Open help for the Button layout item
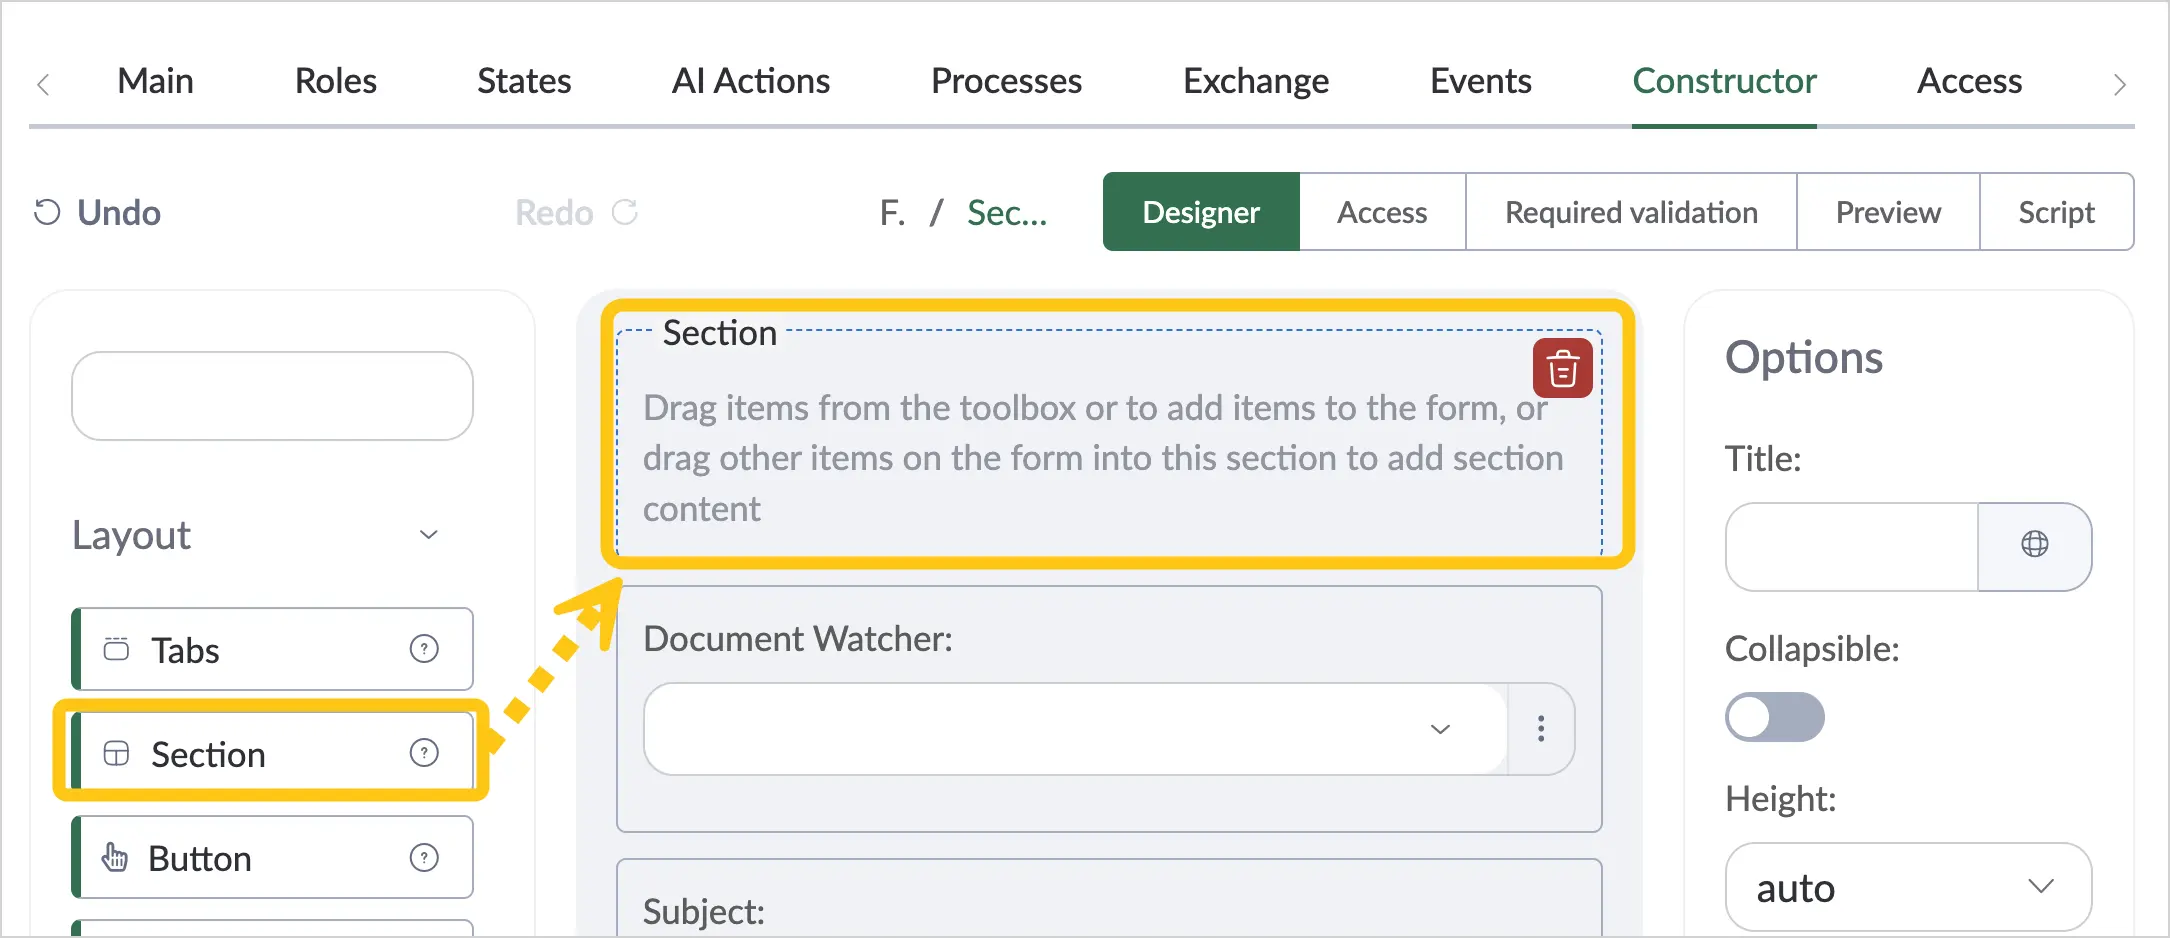Image resolution: width=2170 pixels, height=938 pixels. [424, 858]
